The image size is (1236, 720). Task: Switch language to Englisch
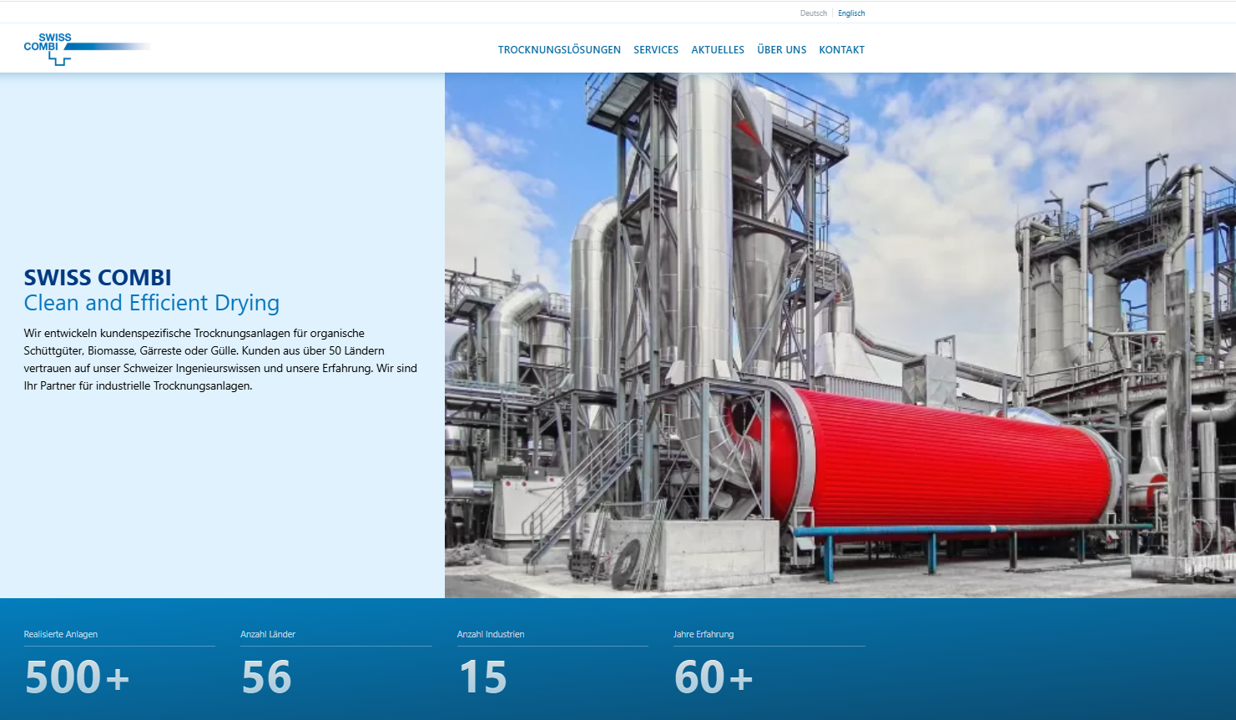click(851, 13)
